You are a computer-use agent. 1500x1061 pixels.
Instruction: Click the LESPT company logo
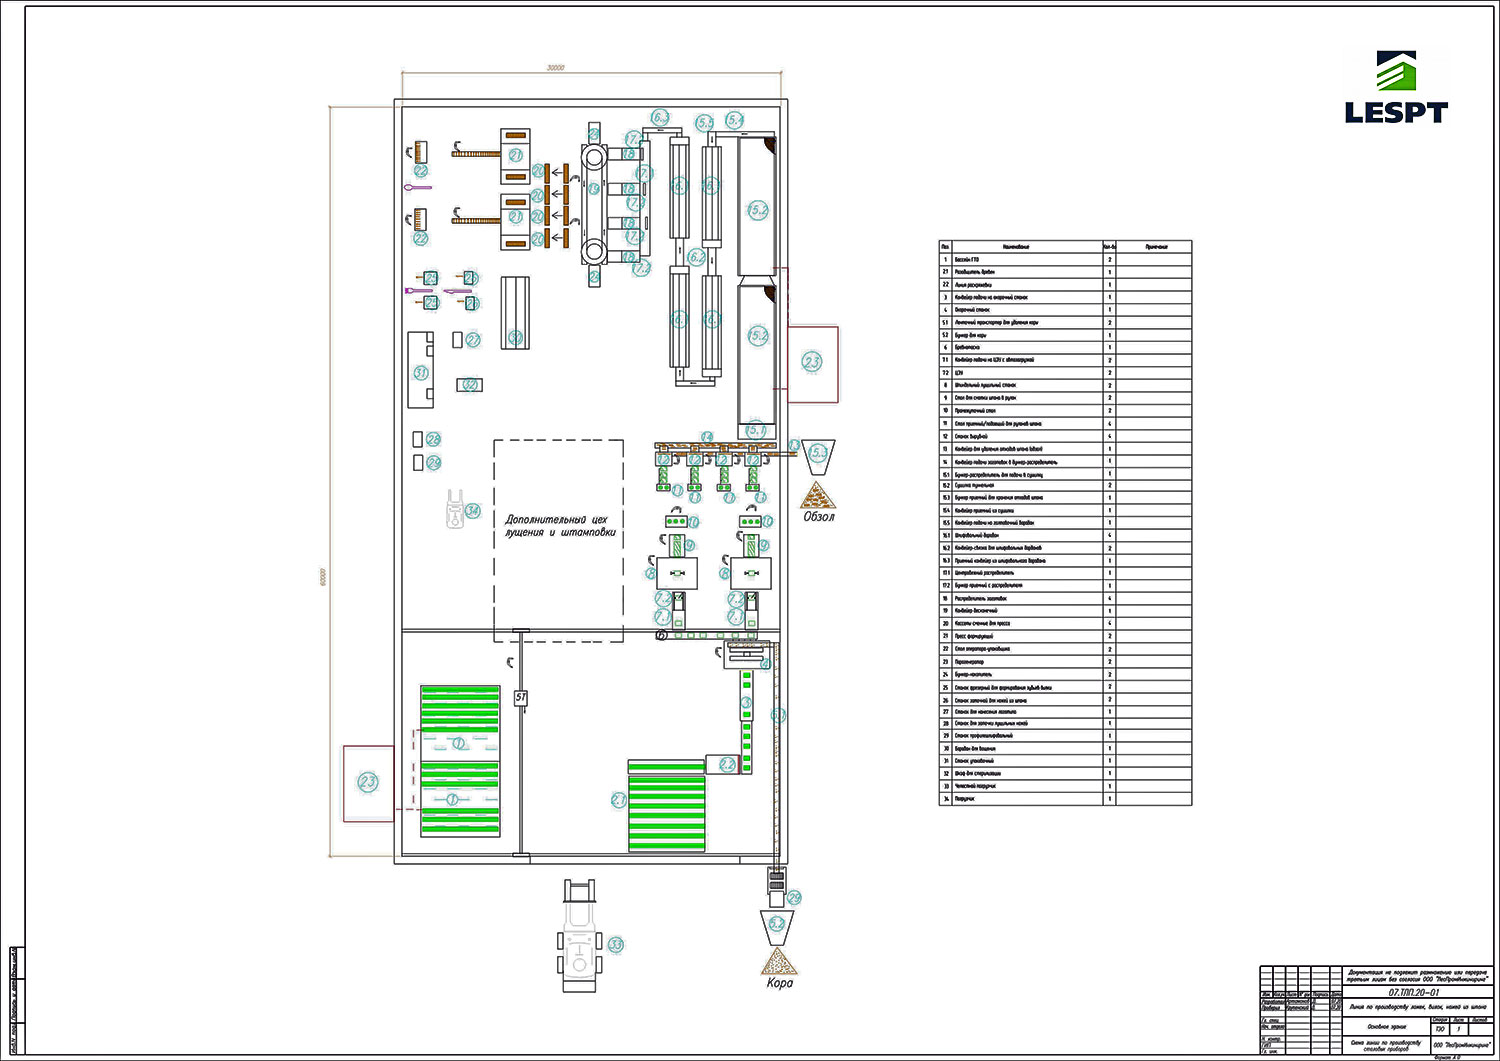[x=1396, y=88]
